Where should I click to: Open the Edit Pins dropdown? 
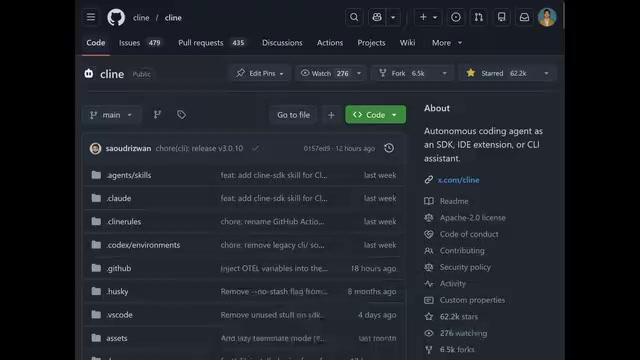[260, 73]
